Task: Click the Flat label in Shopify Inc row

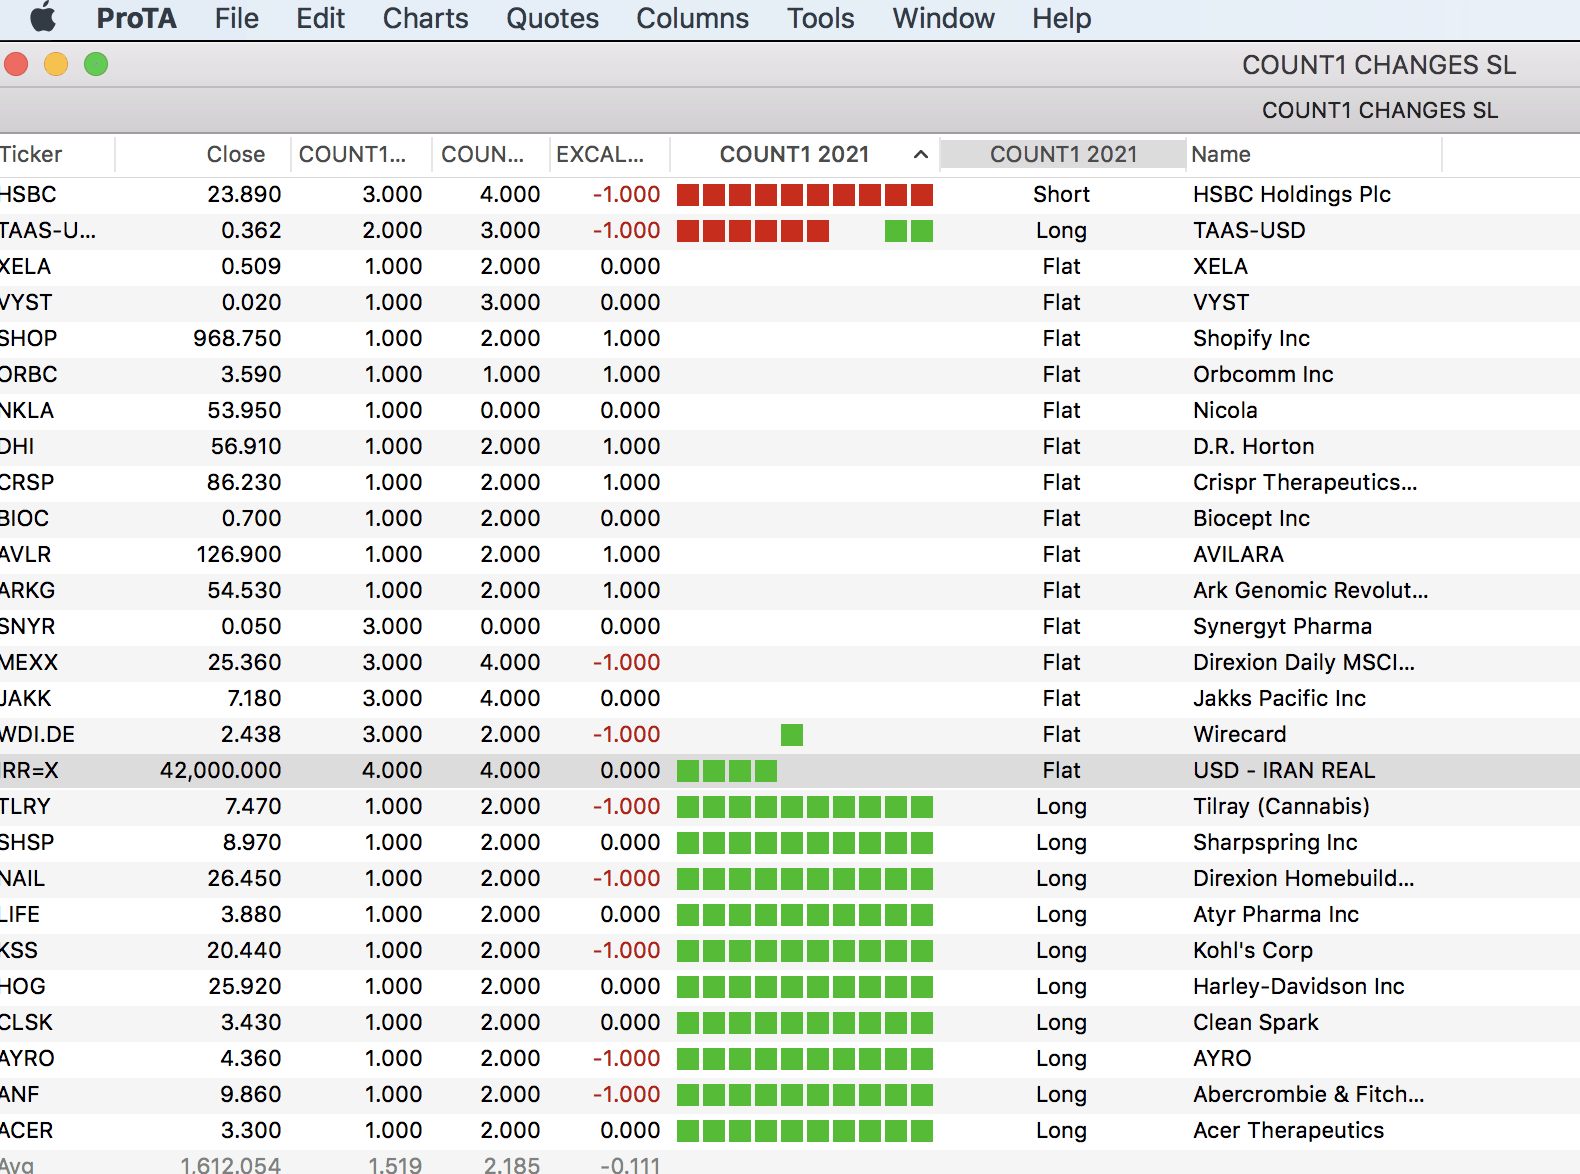Action: coord(1061,338)
